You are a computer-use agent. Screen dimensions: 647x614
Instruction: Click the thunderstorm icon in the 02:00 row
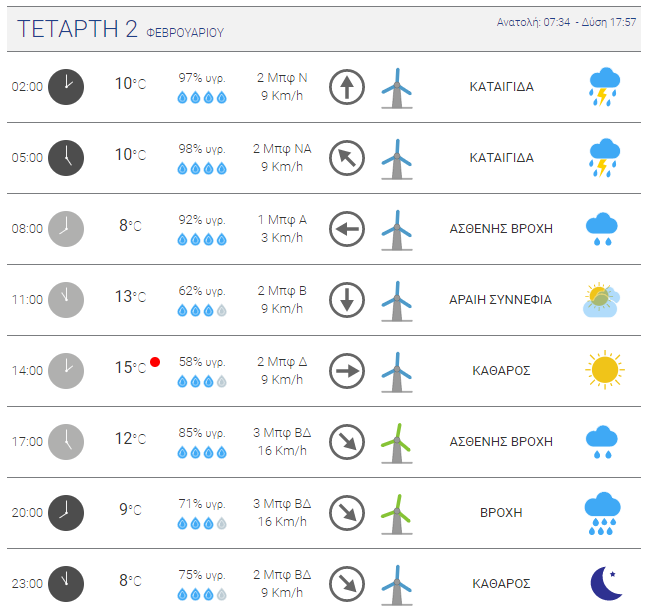[604, 87]
